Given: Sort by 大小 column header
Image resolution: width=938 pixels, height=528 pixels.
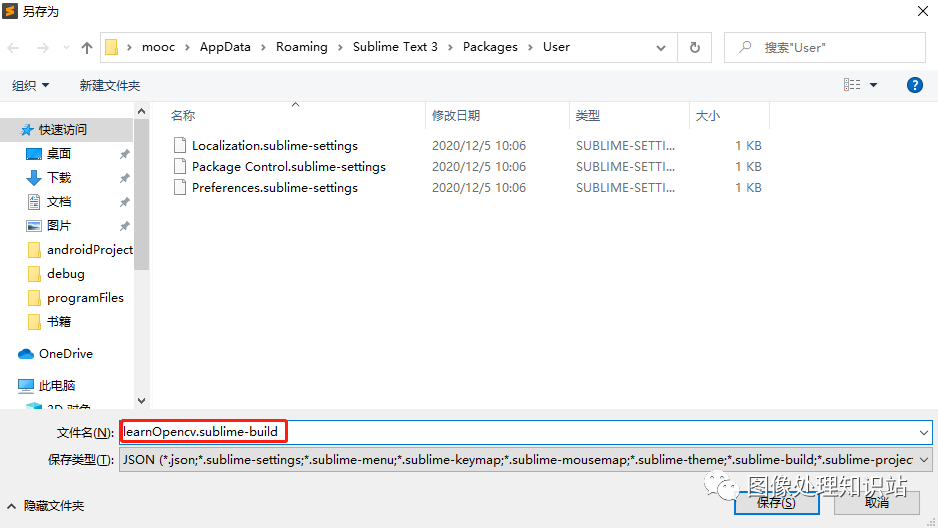Looking at the screenshot, I should click(708, 115).
